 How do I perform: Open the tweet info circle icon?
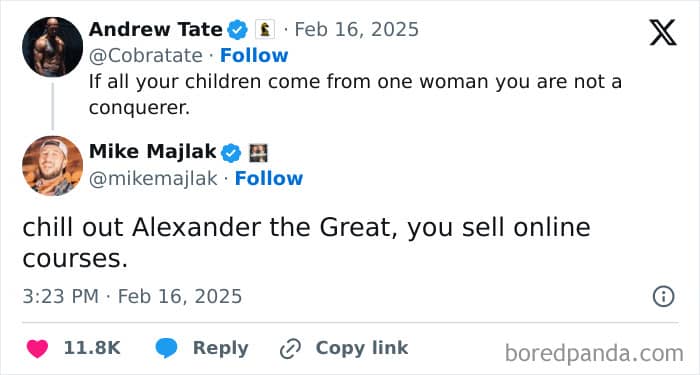click(663, 296)
